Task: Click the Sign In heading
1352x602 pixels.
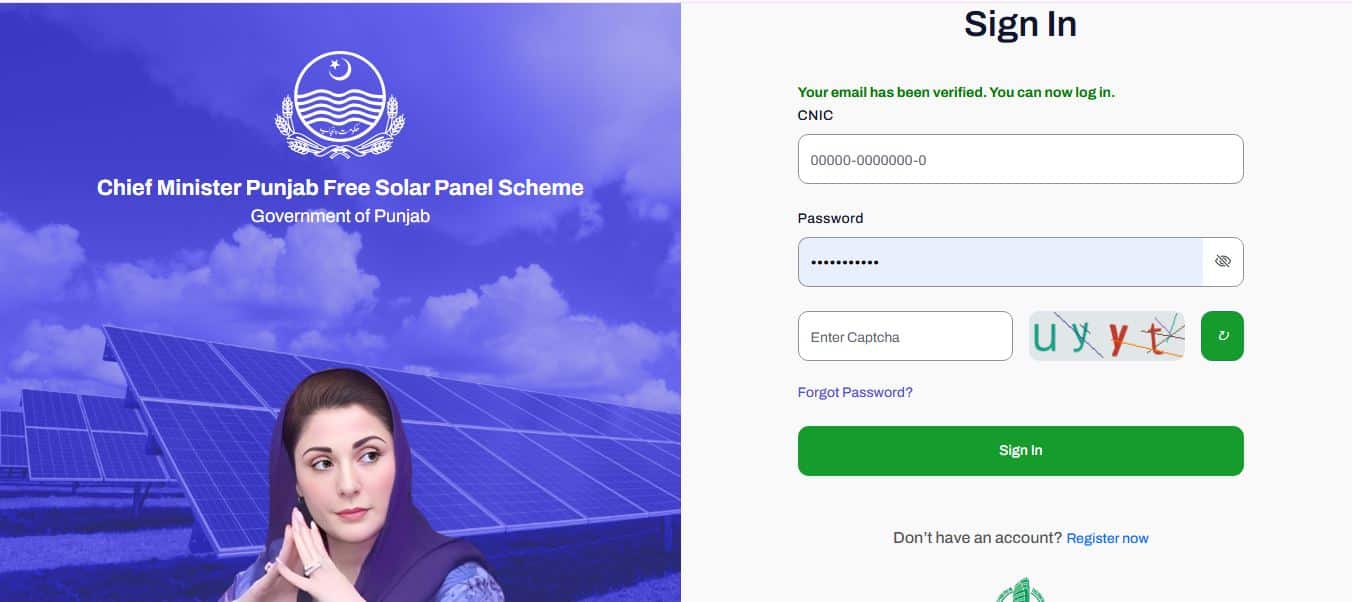Action: point(1019,23)
